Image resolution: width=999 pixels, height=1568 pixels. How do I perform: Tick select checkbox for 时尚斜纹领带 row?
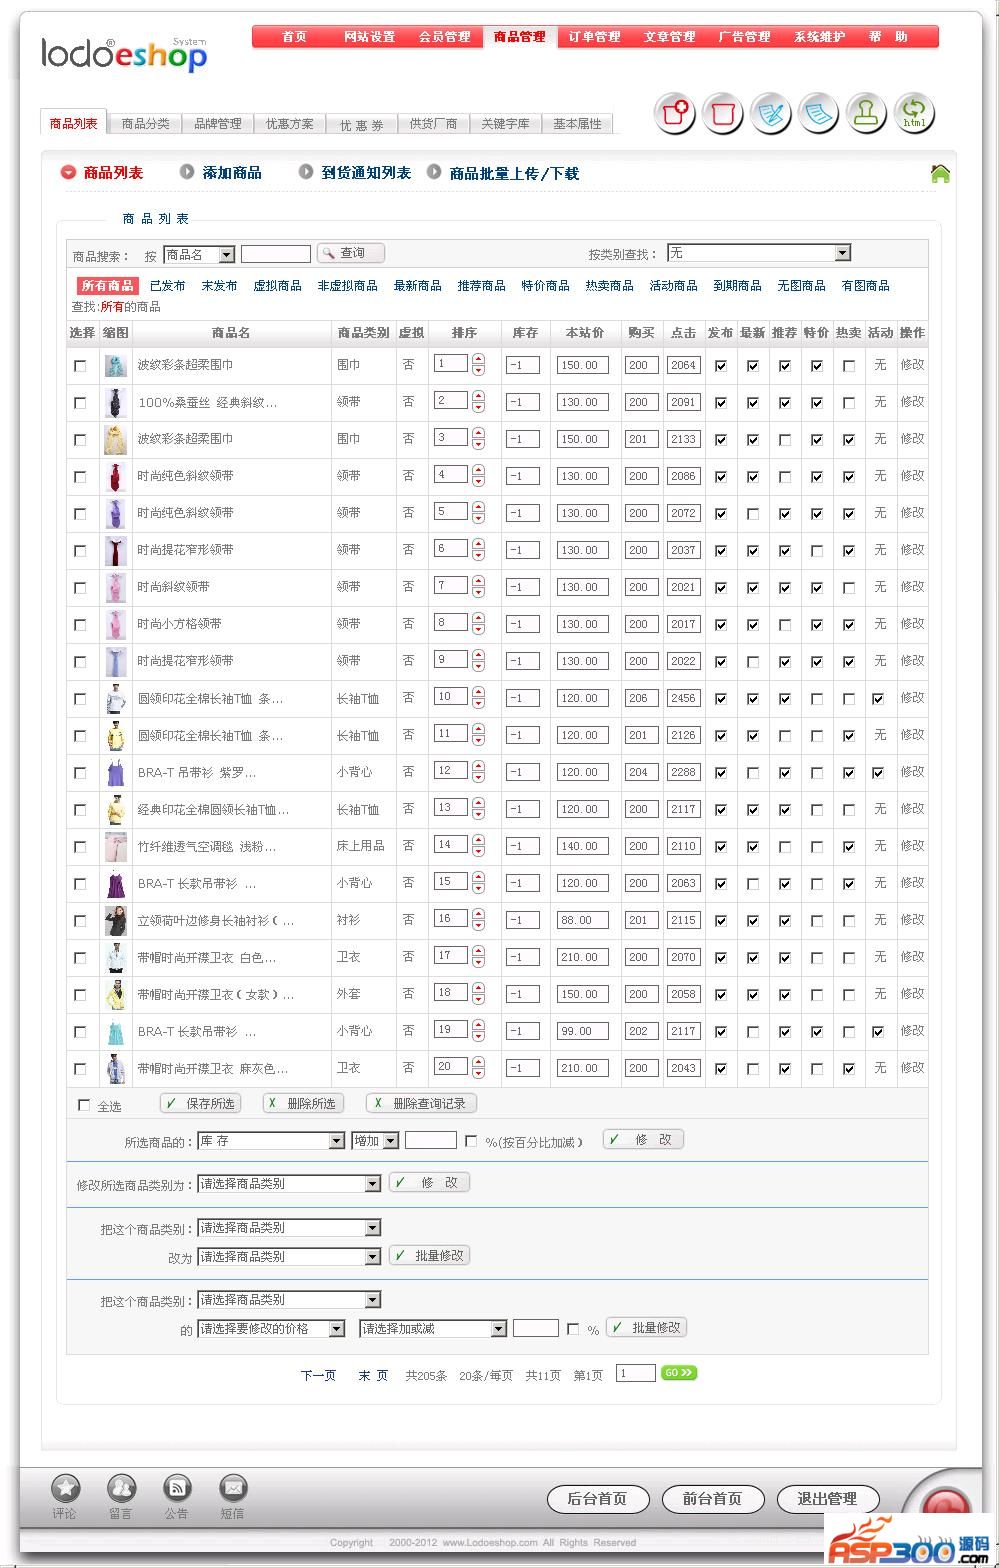coord(80,588)
